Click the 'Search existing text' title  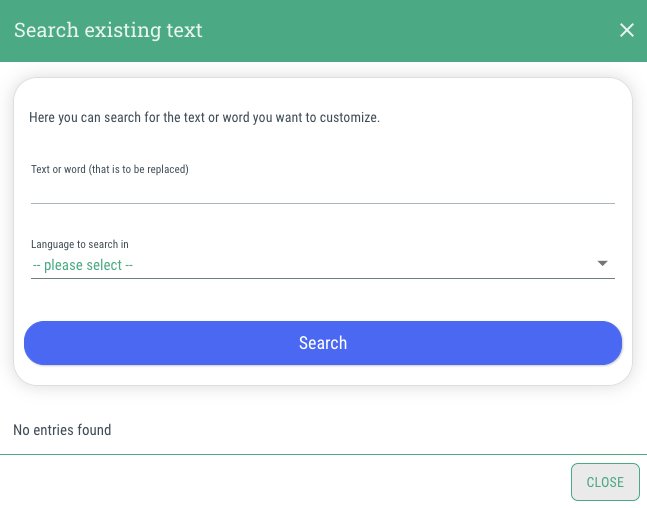[x=108, y=31]
